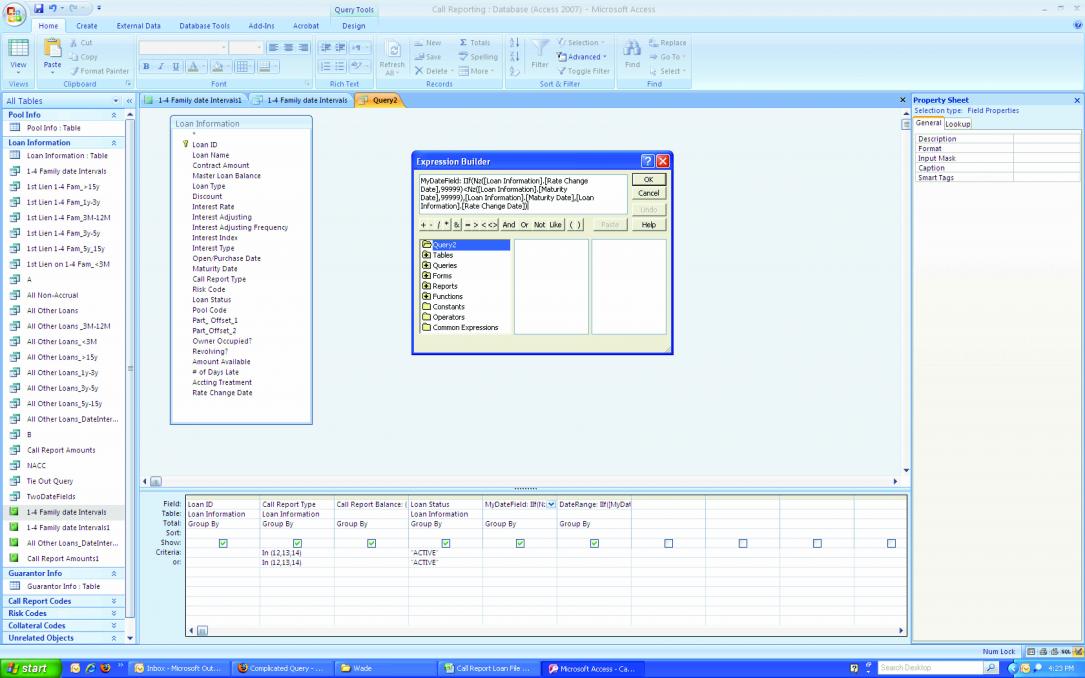Open the '1st Lien 1-4 Fam_>15y' query

pos(62,186)
